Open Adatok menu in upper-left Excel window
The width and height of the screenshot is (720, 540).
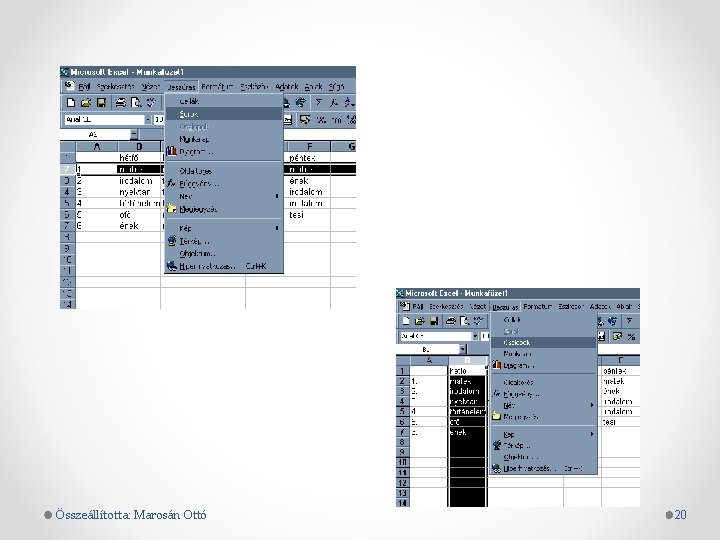pos(287,86)
